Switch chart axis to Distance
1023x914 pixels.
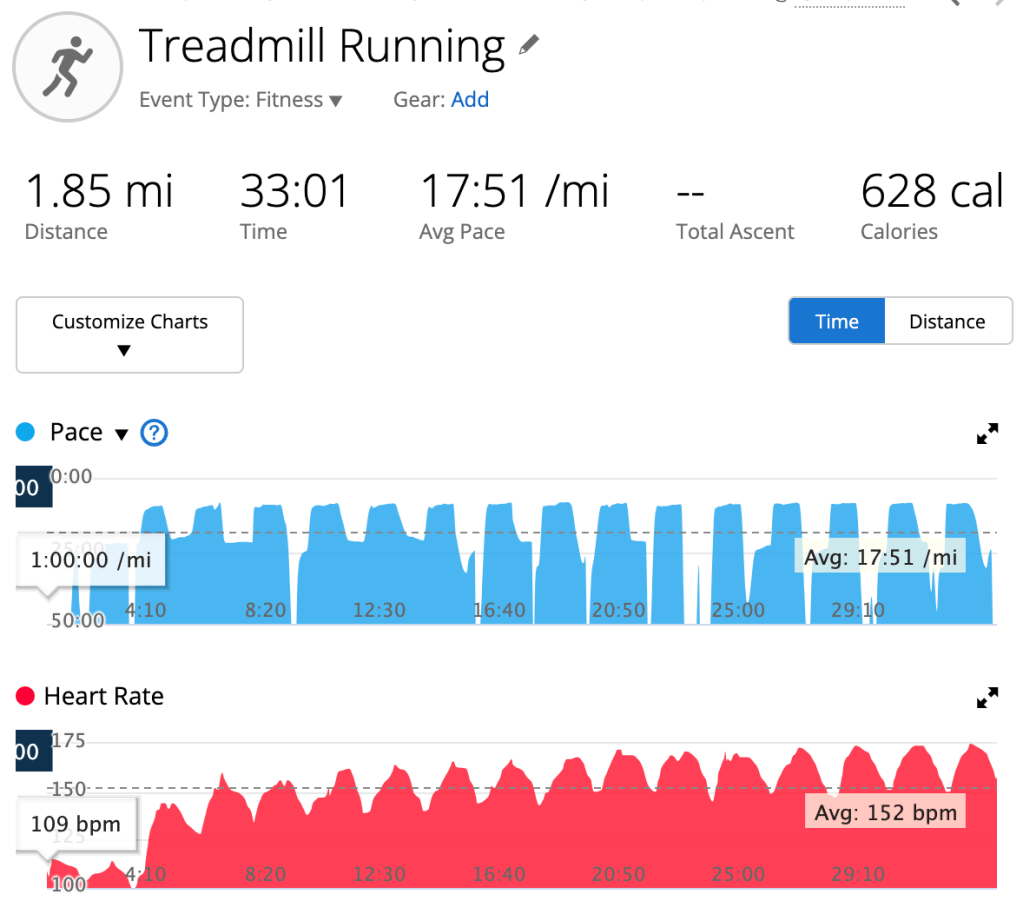click(947, 322)
